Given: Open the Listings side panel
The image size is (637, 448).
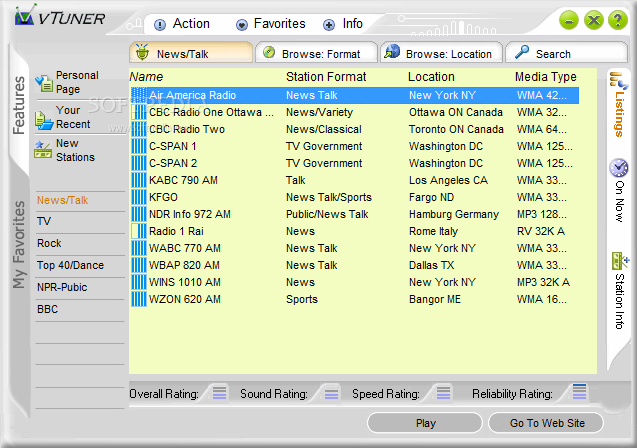Looking at the screenshot, I should [618, 105].
